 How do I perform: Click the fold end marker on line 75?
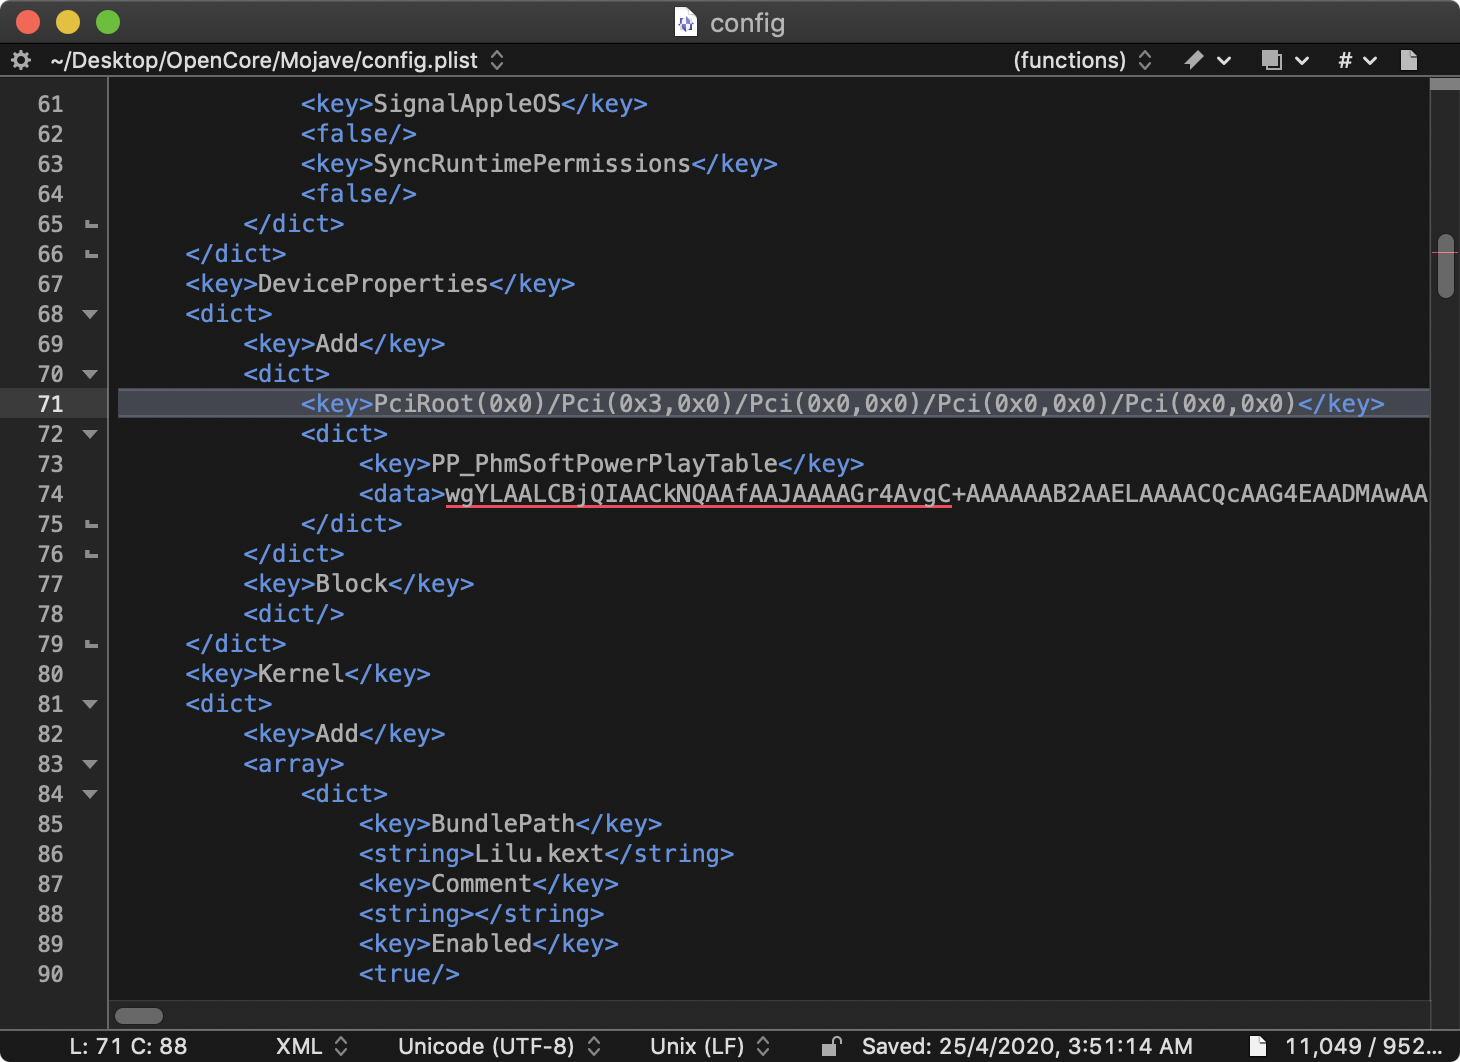click(x=91, y=524)
